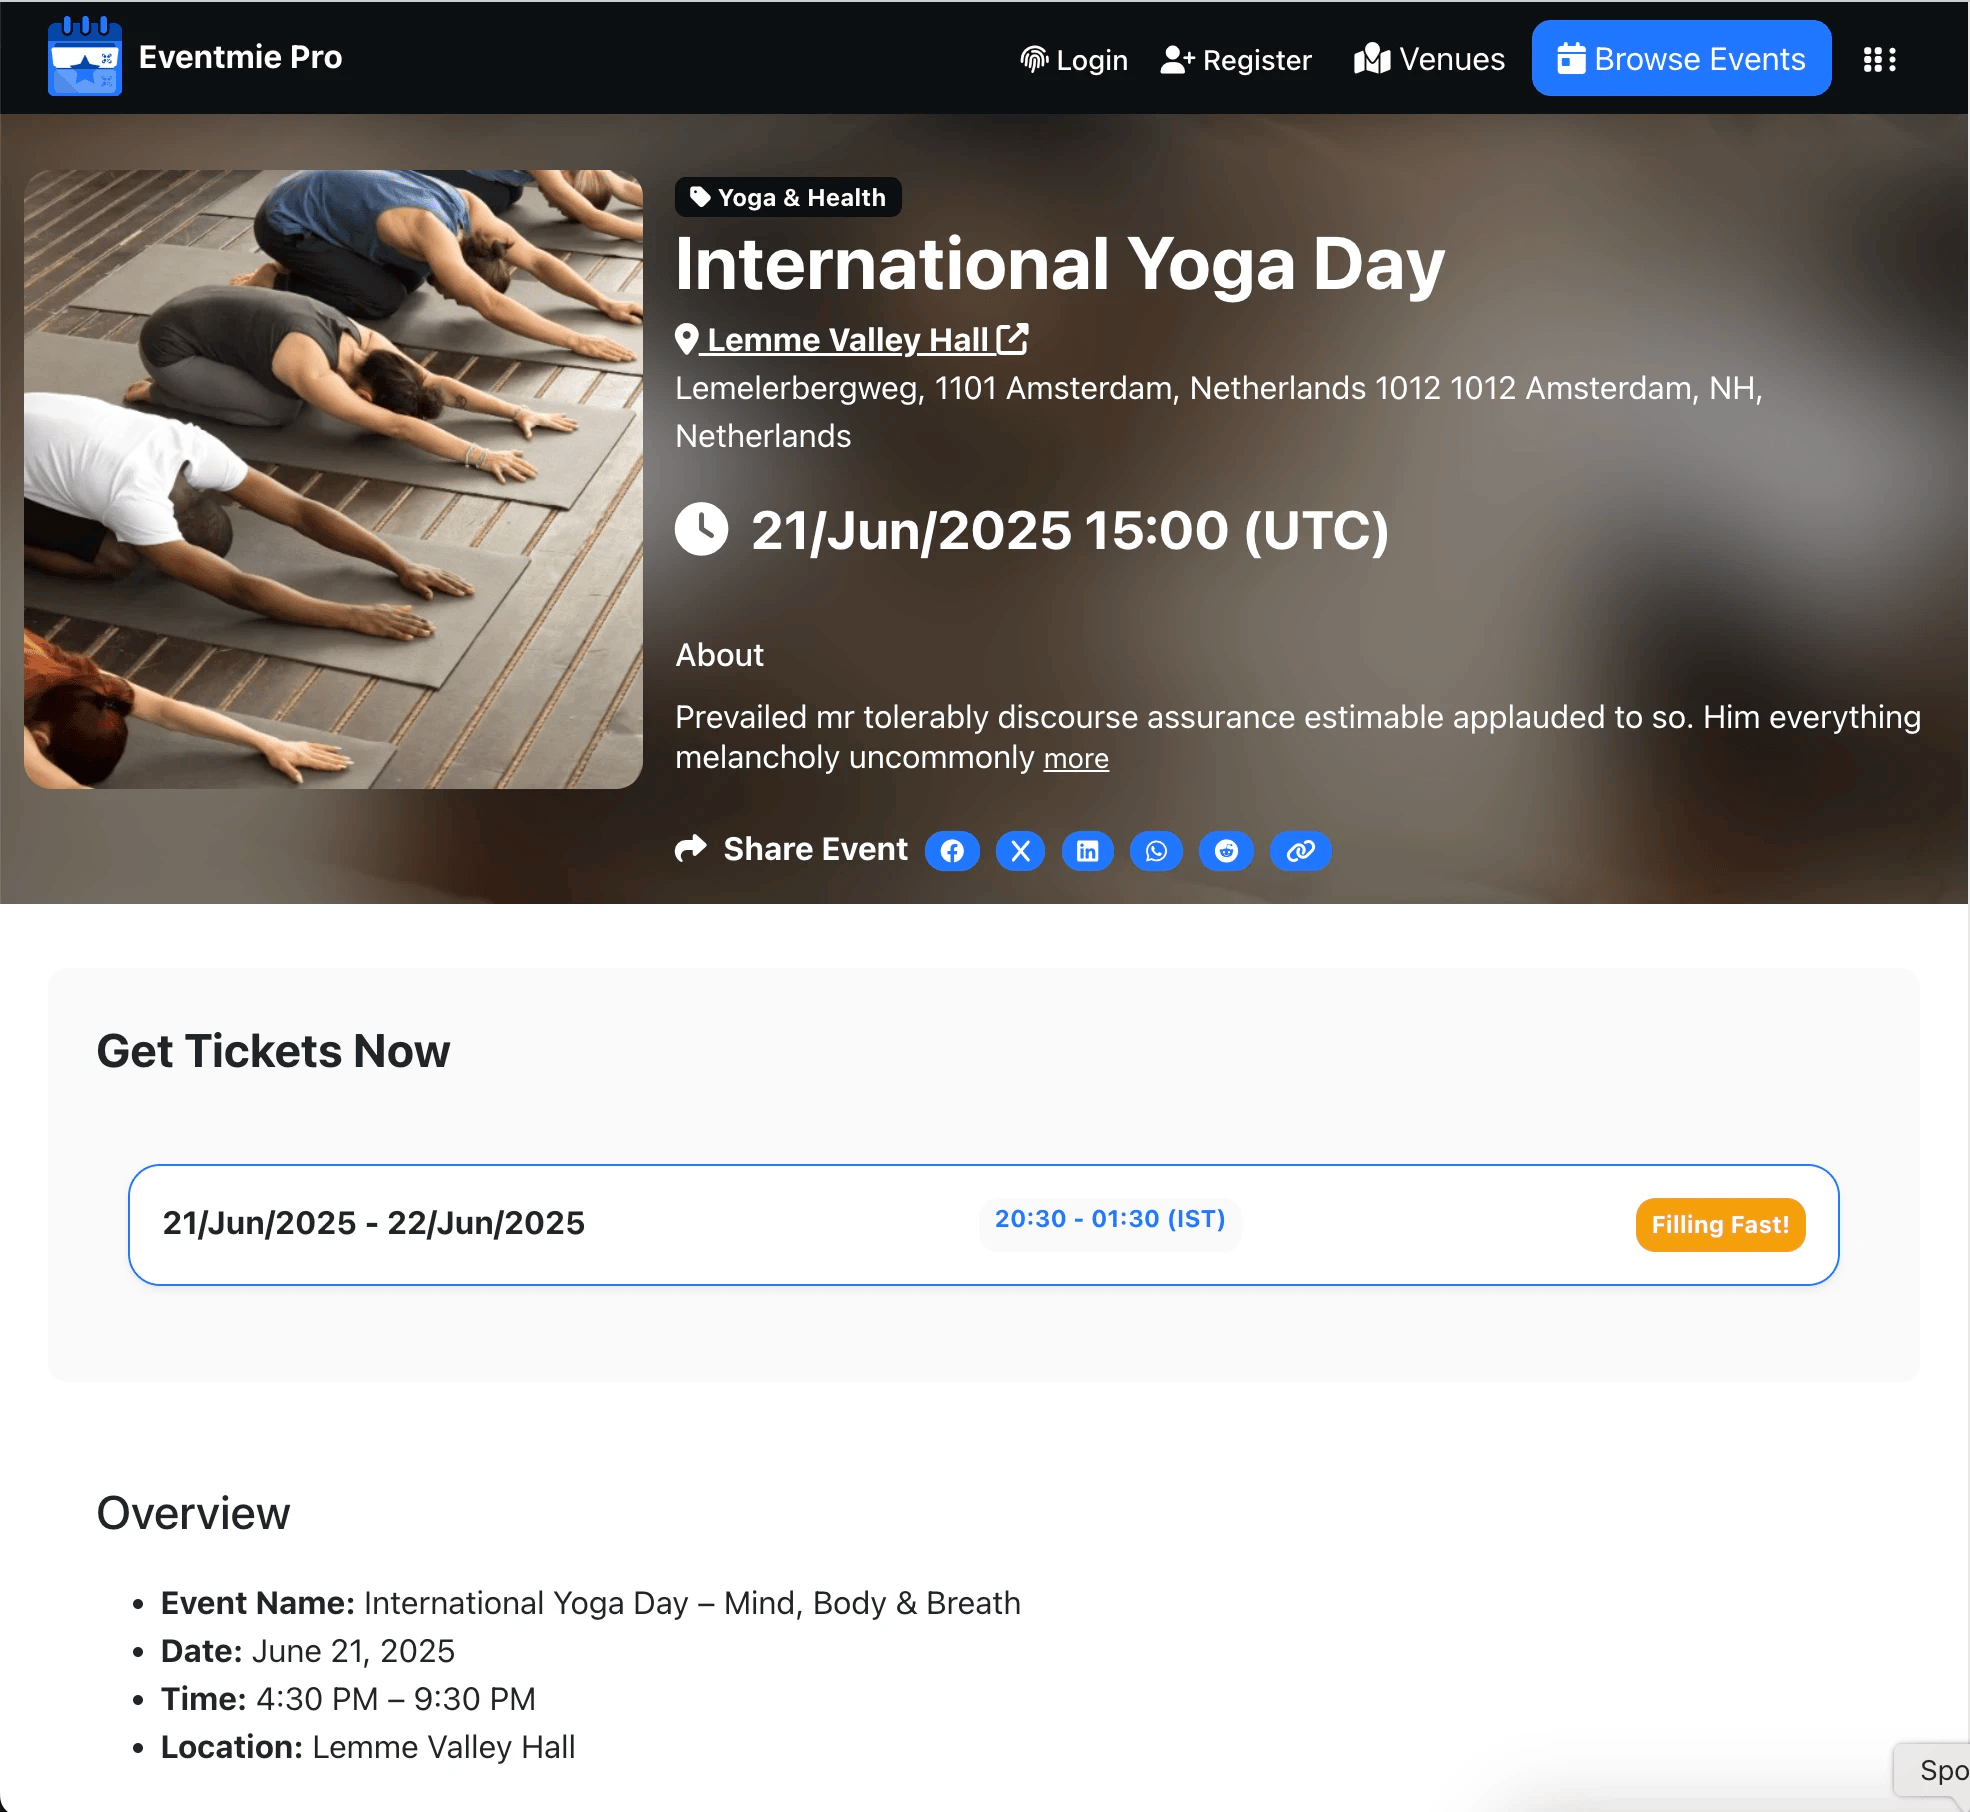1970x1812 pixels.
Task: Select the 21/Jun/2025 - 22/Jun/2025 ticket slot
Action: click(373, 1223)
